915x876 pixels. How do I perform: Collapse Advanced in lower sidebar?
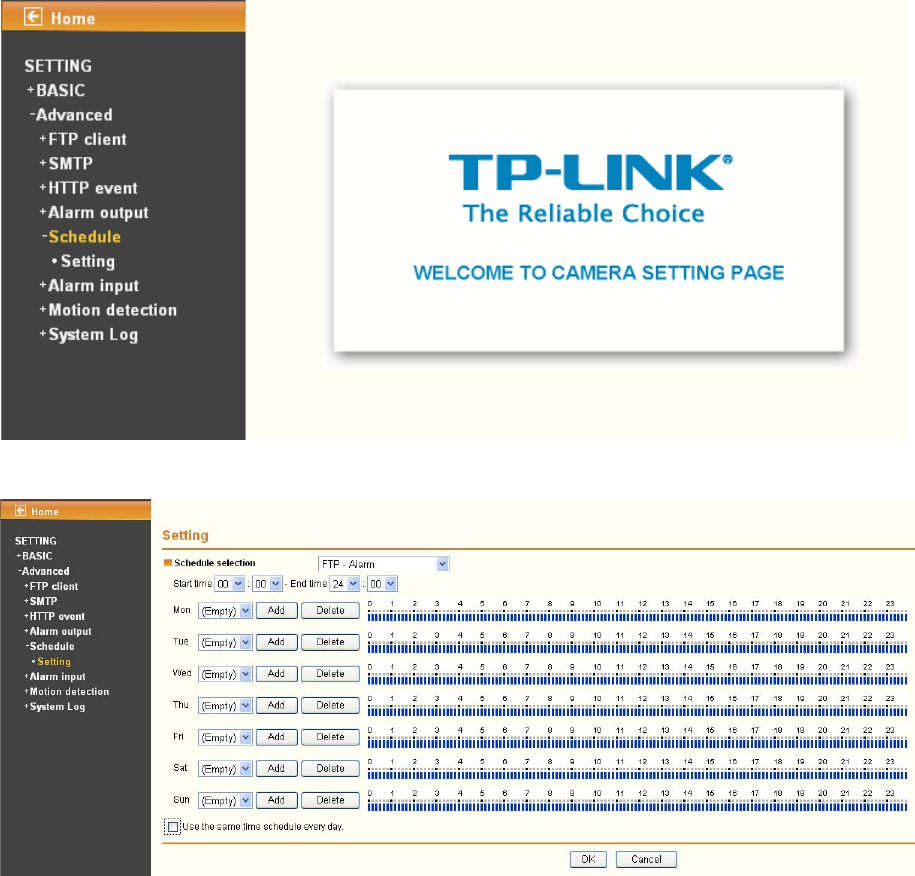pyautogui.click(x=44, y=571)
